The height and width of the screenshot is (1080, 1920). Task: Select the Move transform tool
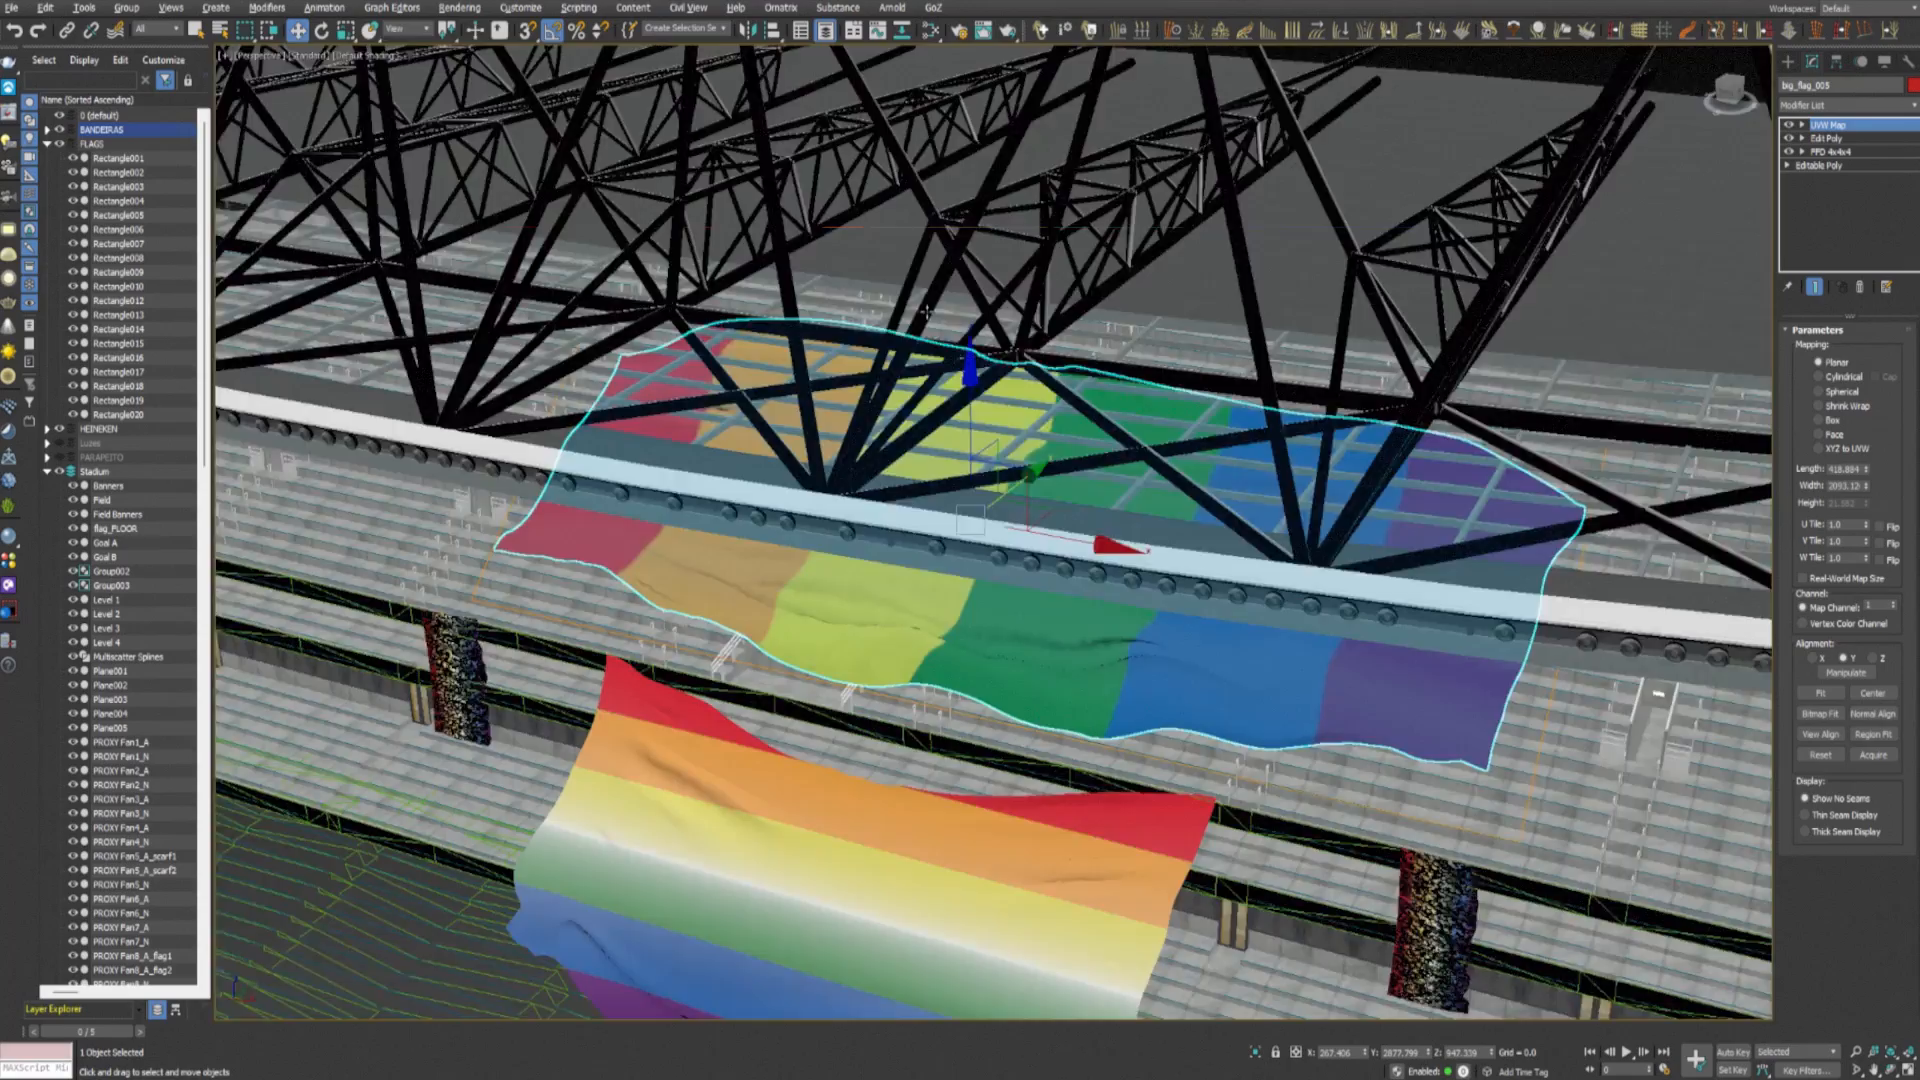297,31
